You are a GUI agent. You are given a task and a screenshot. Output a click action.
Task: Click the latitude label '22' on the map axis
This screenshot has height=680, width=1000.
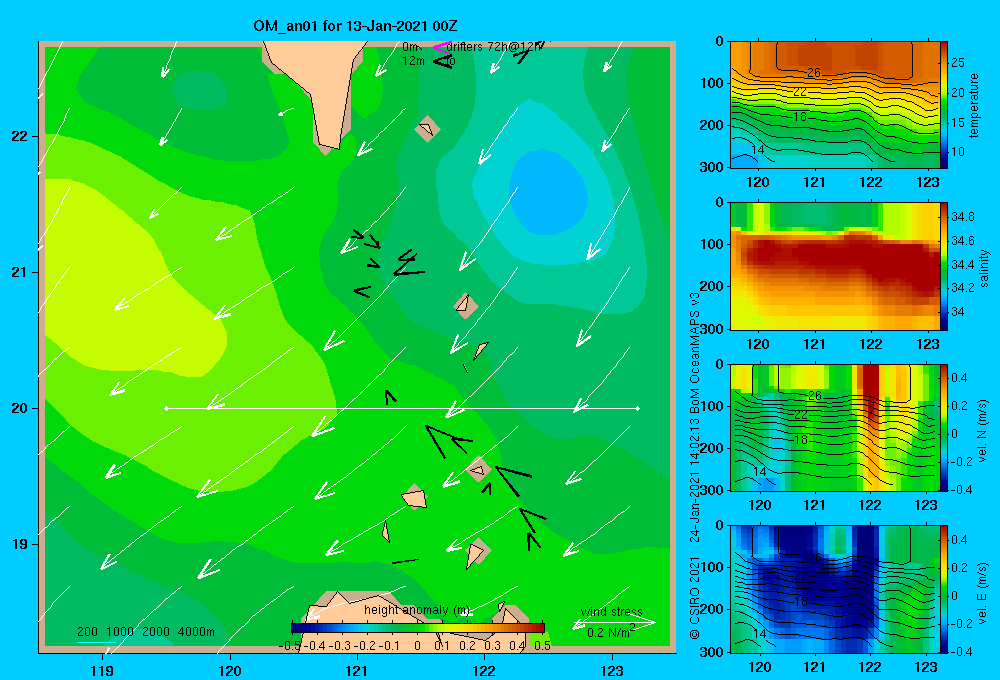click(20, 136)
